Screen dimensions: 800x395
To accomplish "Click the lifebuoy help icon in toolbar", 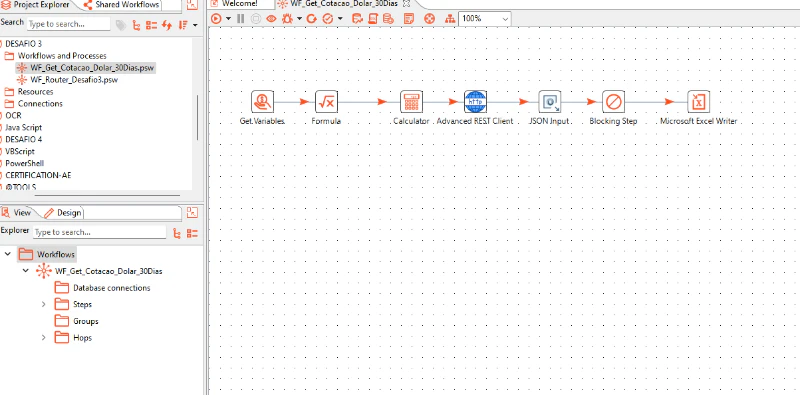I will pos(430,19).
